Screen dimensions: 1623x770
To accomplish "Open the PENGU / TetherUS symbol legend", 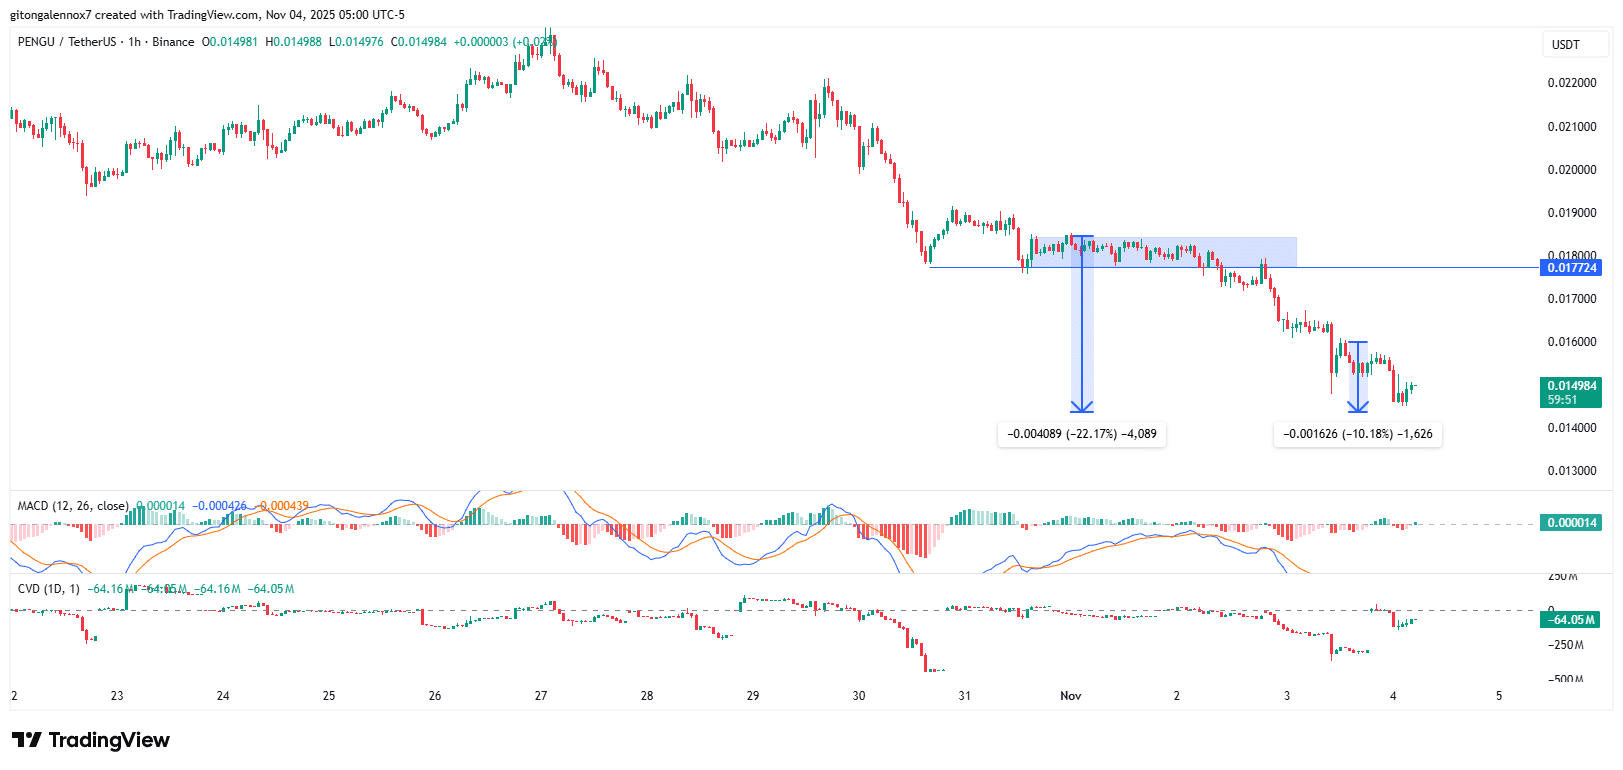I will pos(105,42).
